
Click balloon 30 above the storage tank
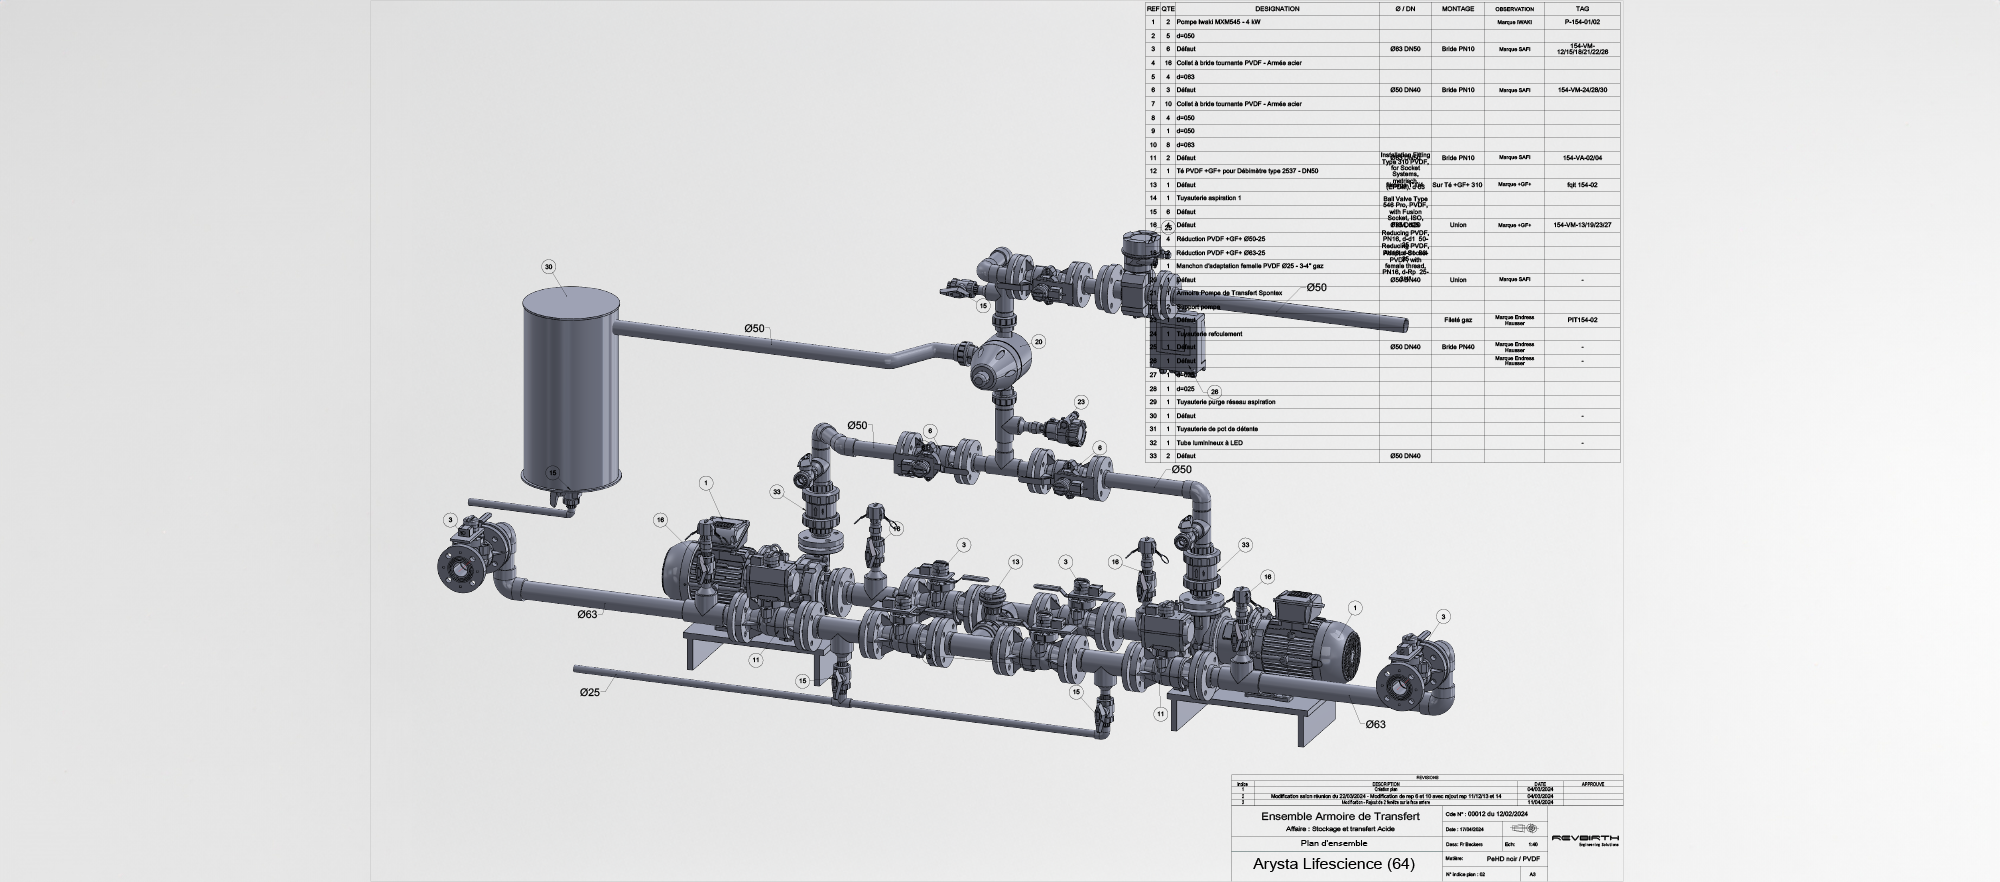coord(548,267)
